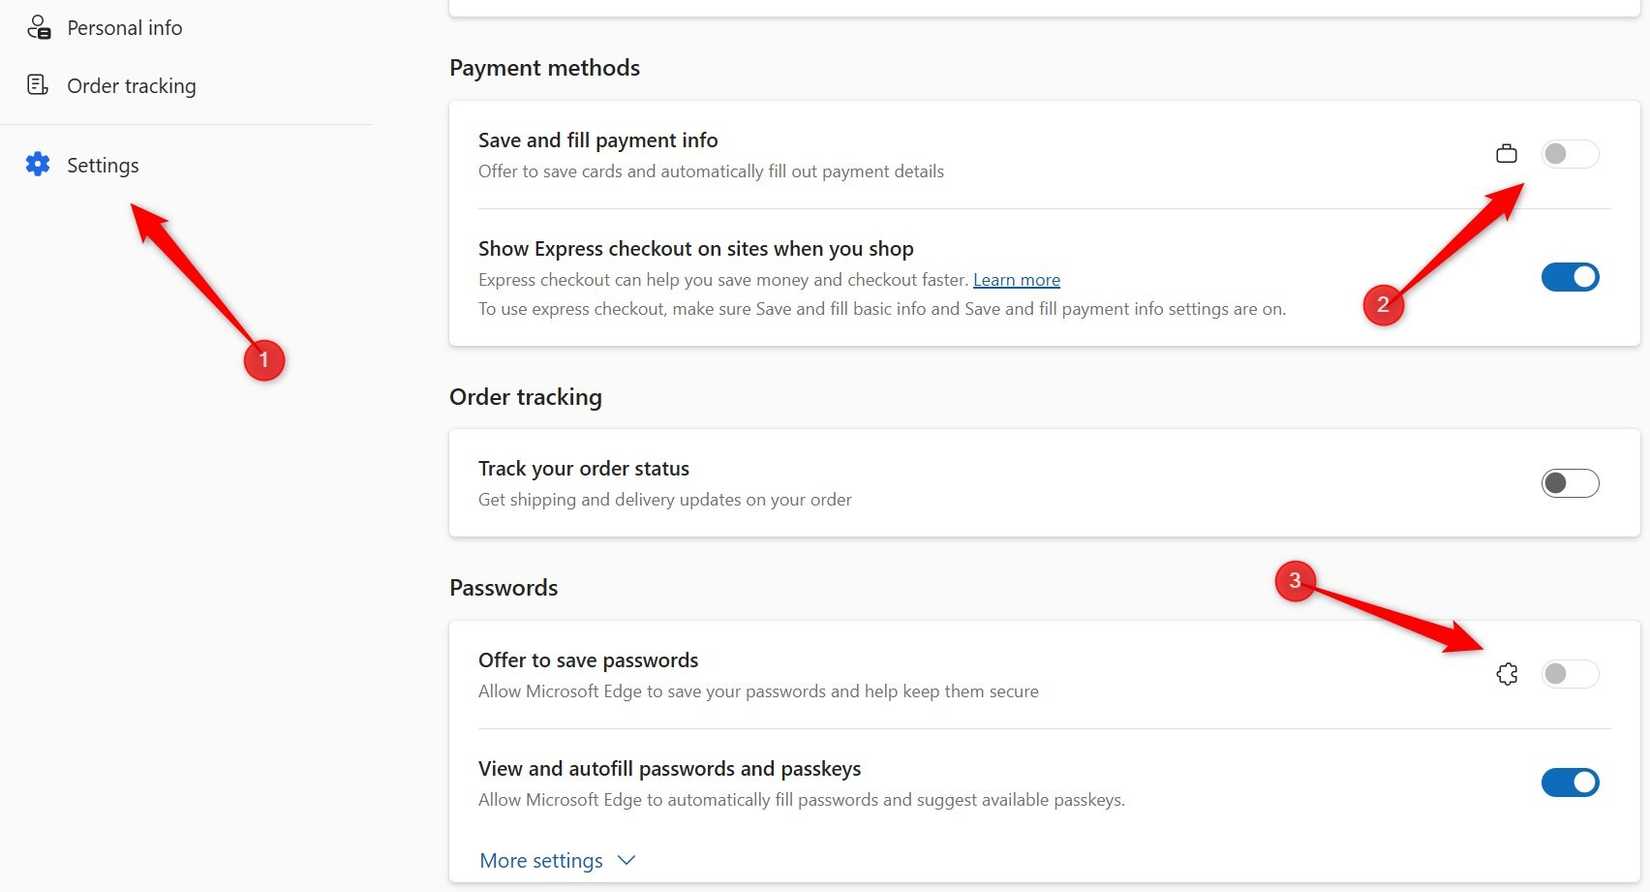The image size is (1650, 892).
Task: Disable Show Express checkout switch
Action: (1569, 277)
